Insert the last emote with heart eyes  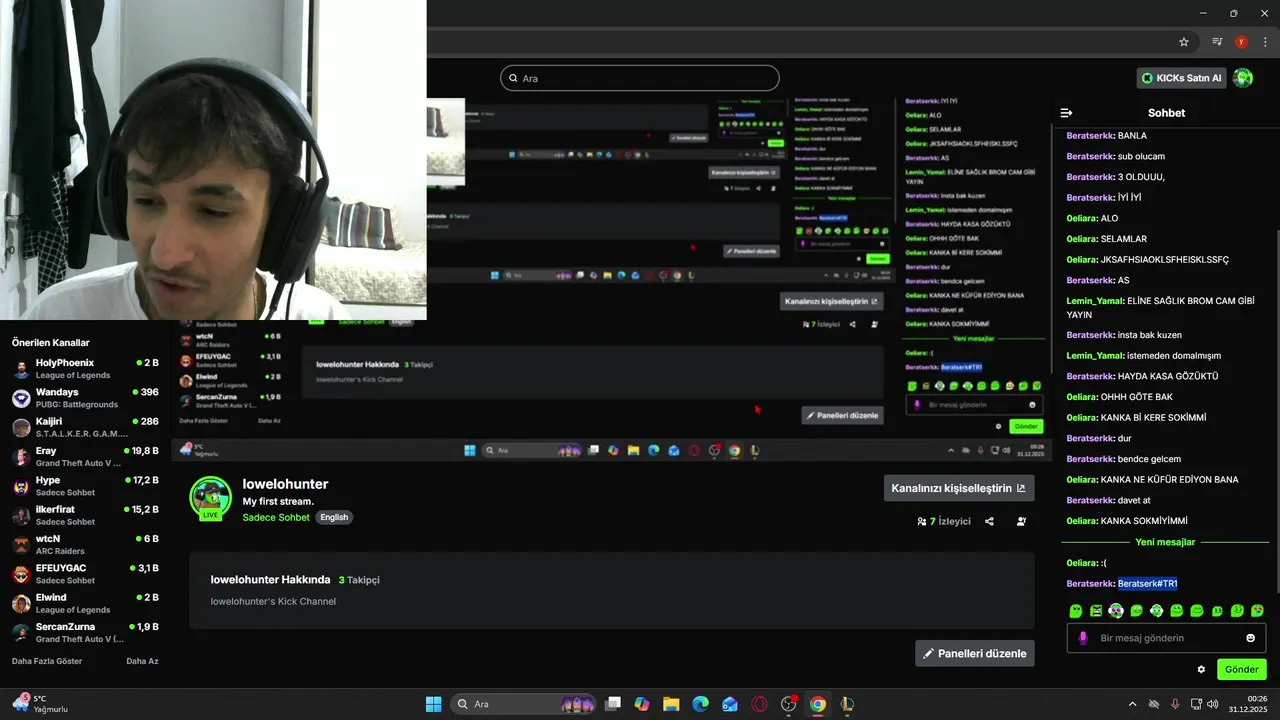(x=1257, y=610)
